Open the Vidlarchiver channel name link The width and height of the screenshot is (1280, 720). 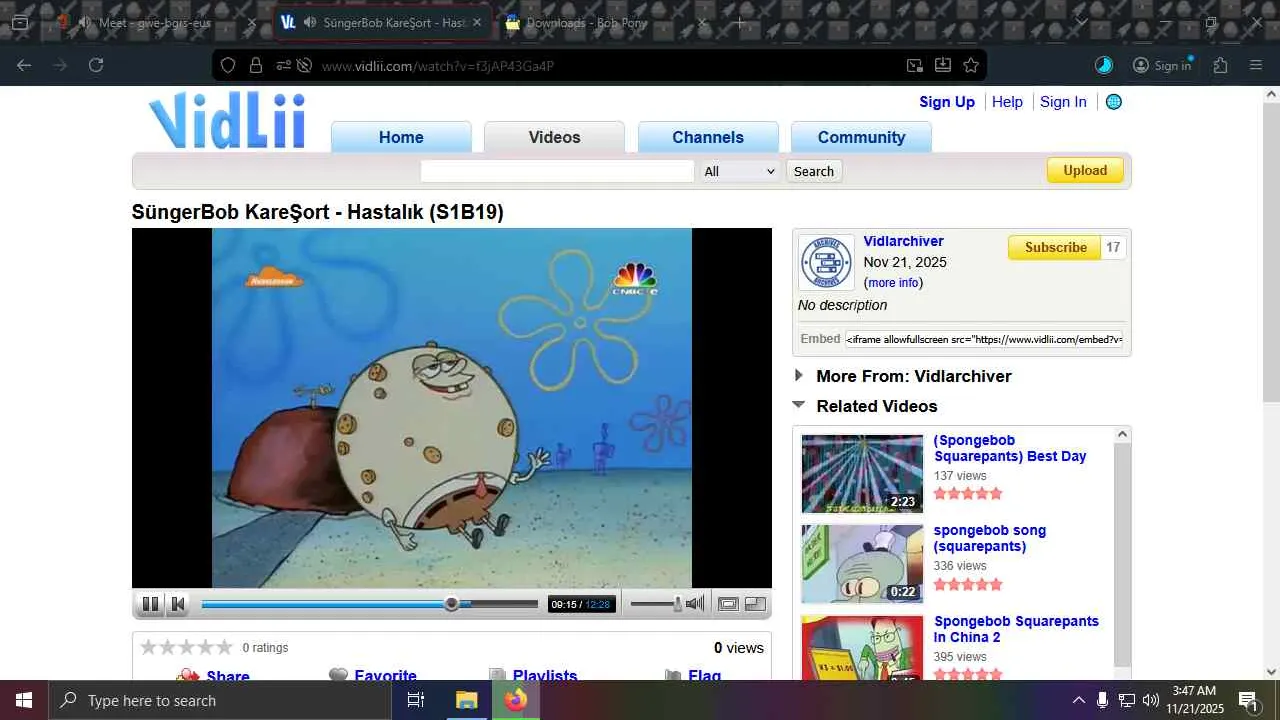[903, 241]
